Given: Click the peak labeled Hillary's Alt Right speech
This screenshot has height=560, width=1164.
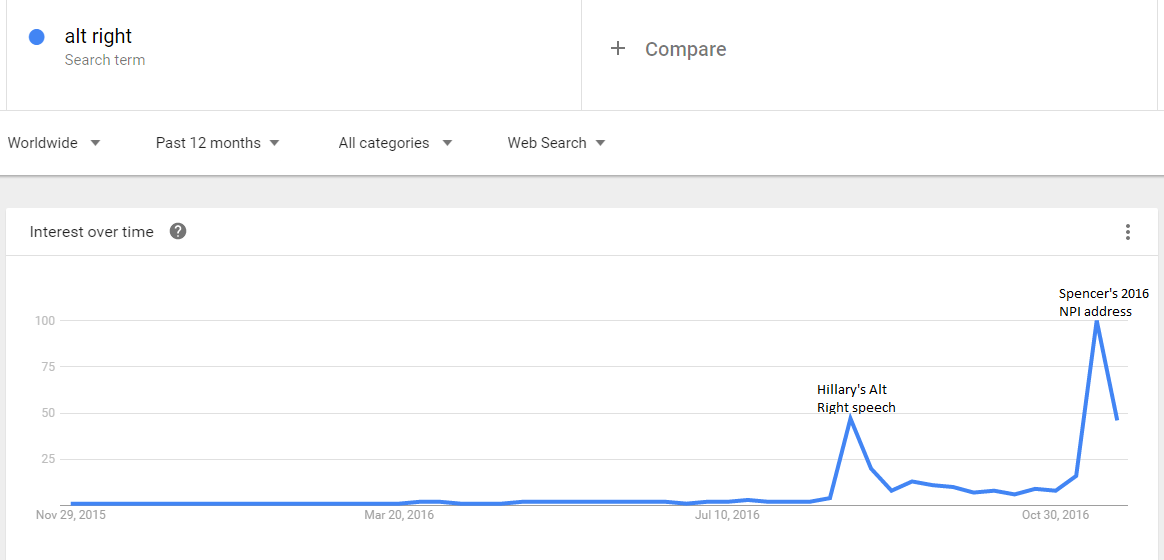Looking at the screenshot, I should [x=851, y=417].
